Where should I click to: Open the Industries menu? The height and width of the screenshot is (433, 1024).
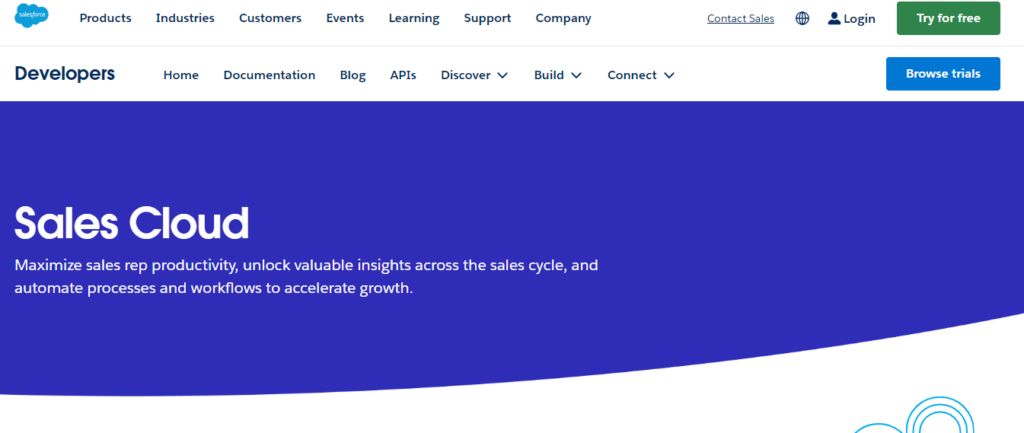pyautogui.click(x=185, y=18)
